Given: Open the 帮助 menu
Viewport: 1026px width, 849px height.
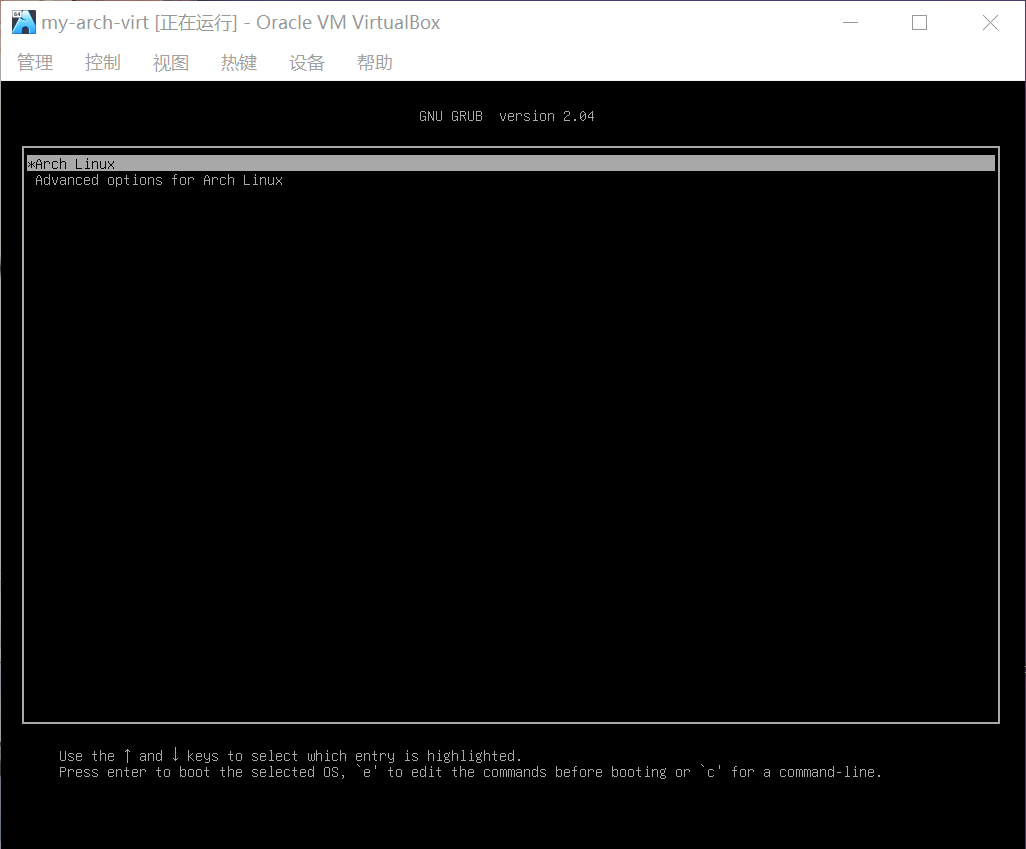Looking at the screenshot, I should click(375, 63).
